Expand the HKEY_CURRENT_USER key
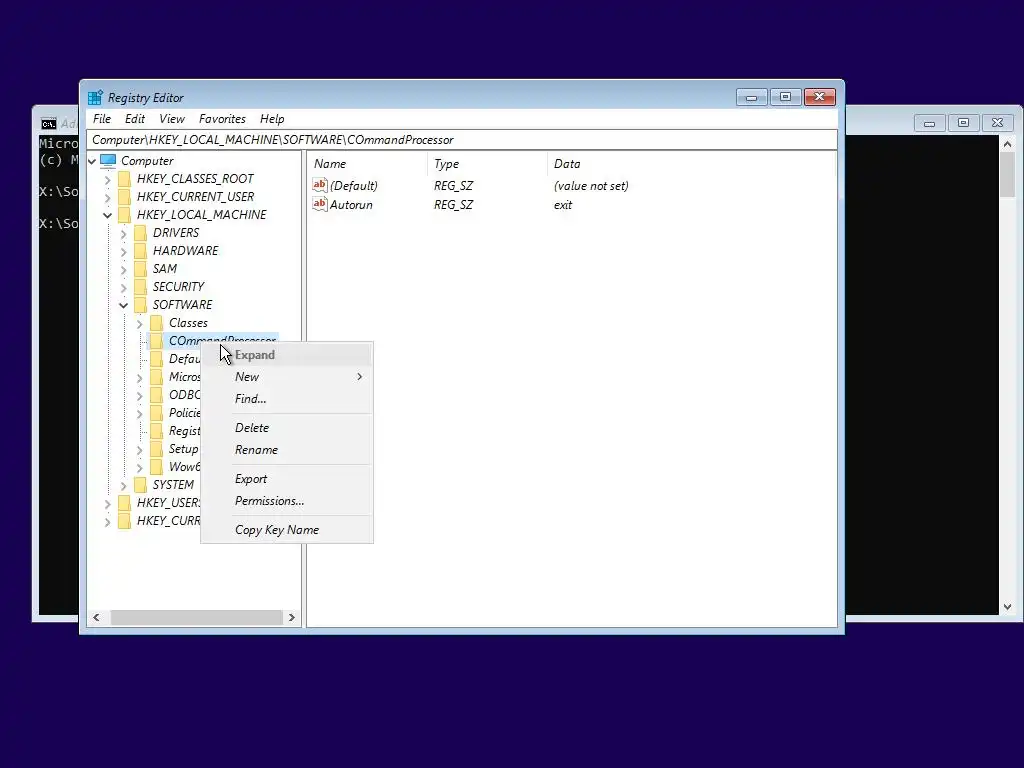This screenshot has width=1024, height=768. click(108, 197)
